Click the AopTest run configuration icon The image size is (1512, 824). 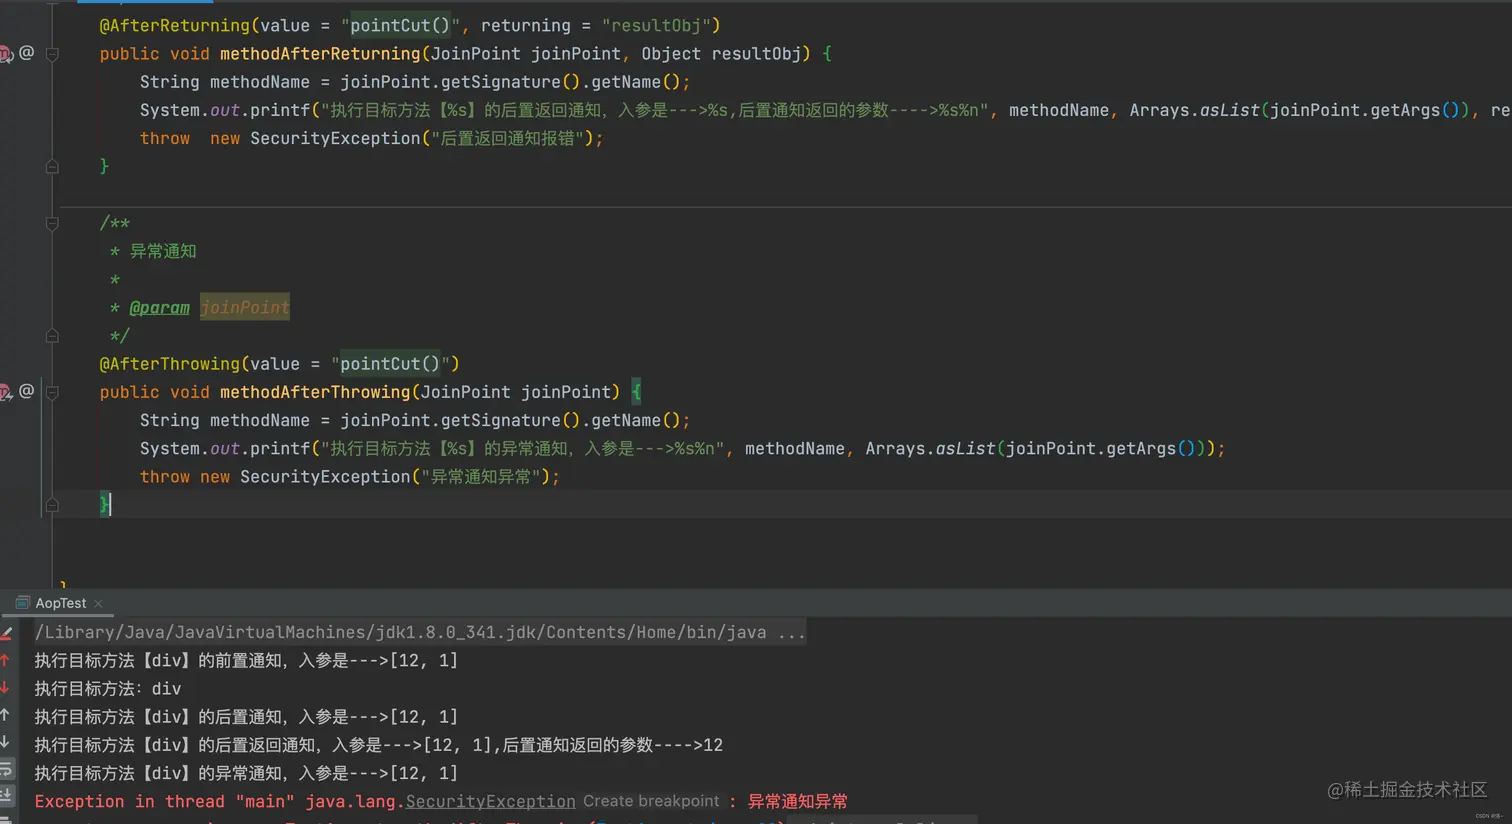[x=22, y=603]
